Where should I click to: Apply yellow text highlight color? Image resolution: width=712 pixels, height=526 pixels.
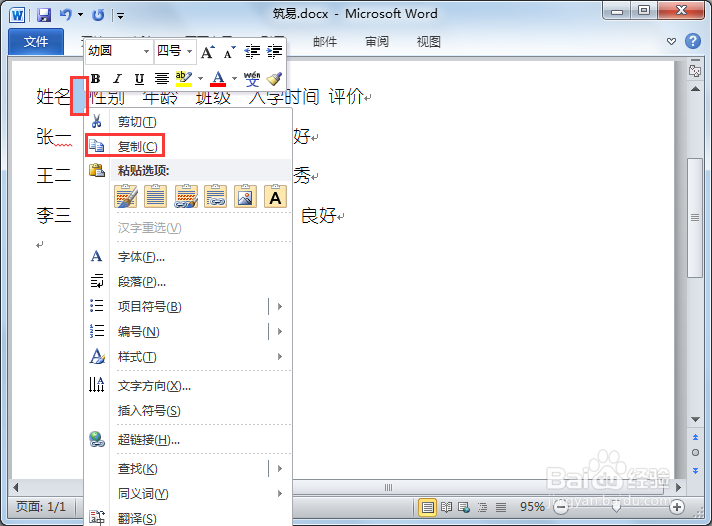[183, 79]
